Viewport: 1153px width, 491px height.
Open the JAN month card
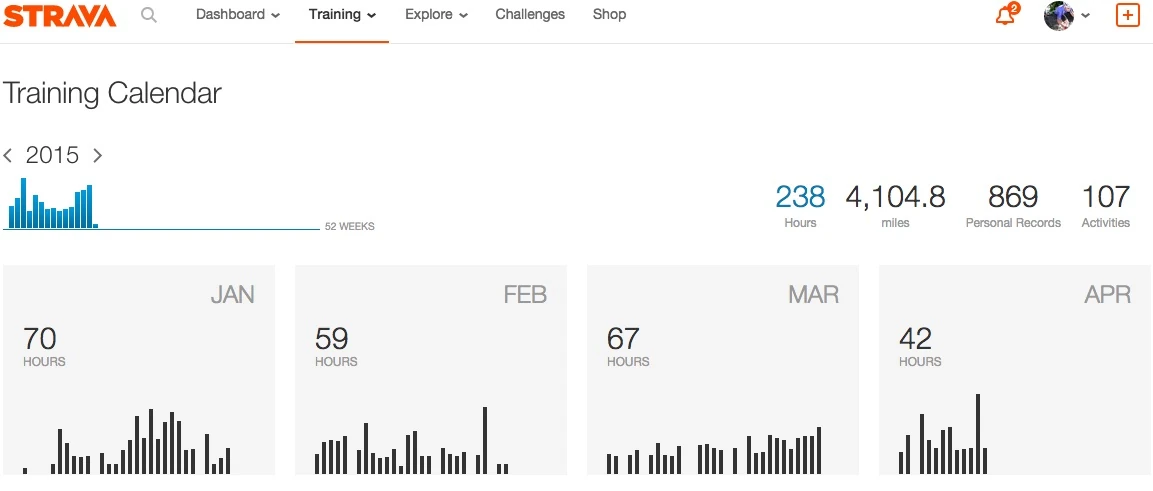tap(139, 370)
